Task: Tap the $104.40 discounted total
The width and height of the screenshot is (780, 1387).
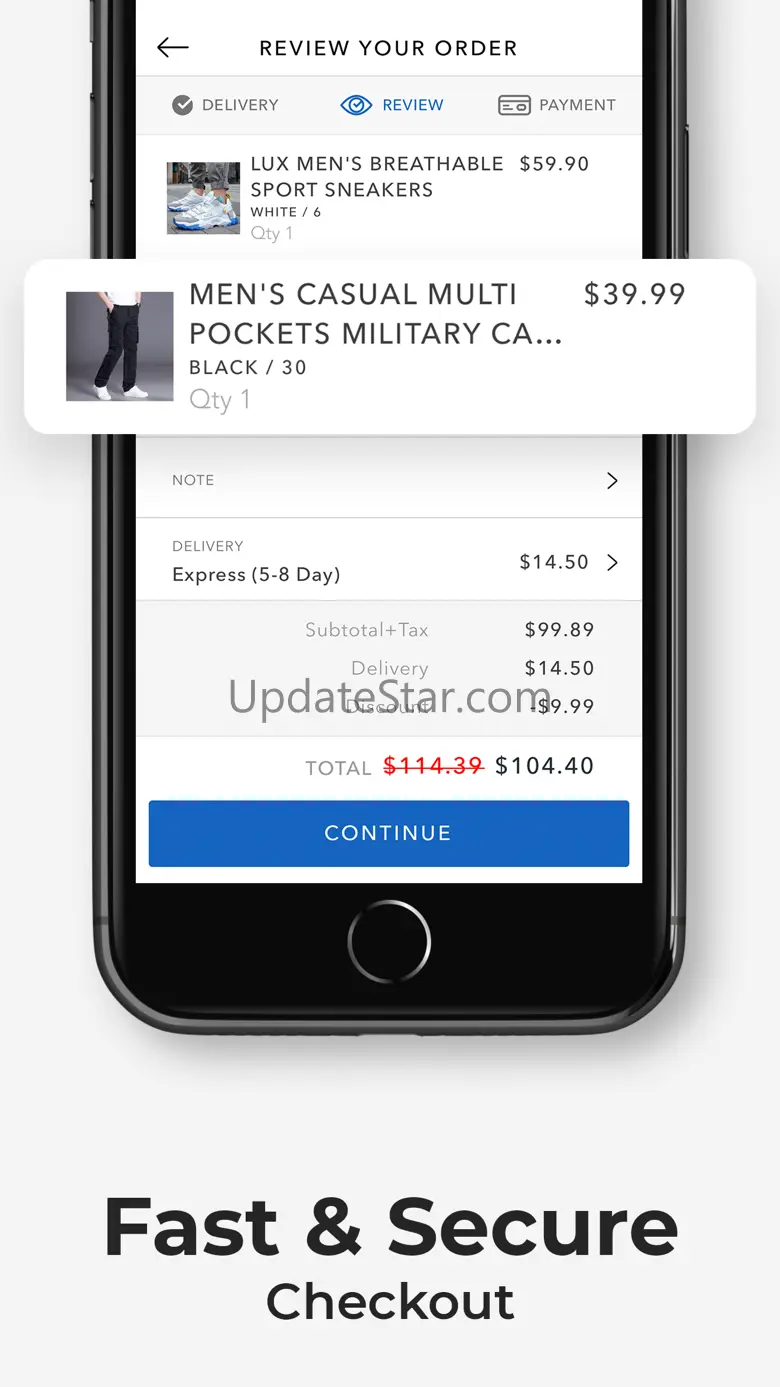Action: click(545, 766)
